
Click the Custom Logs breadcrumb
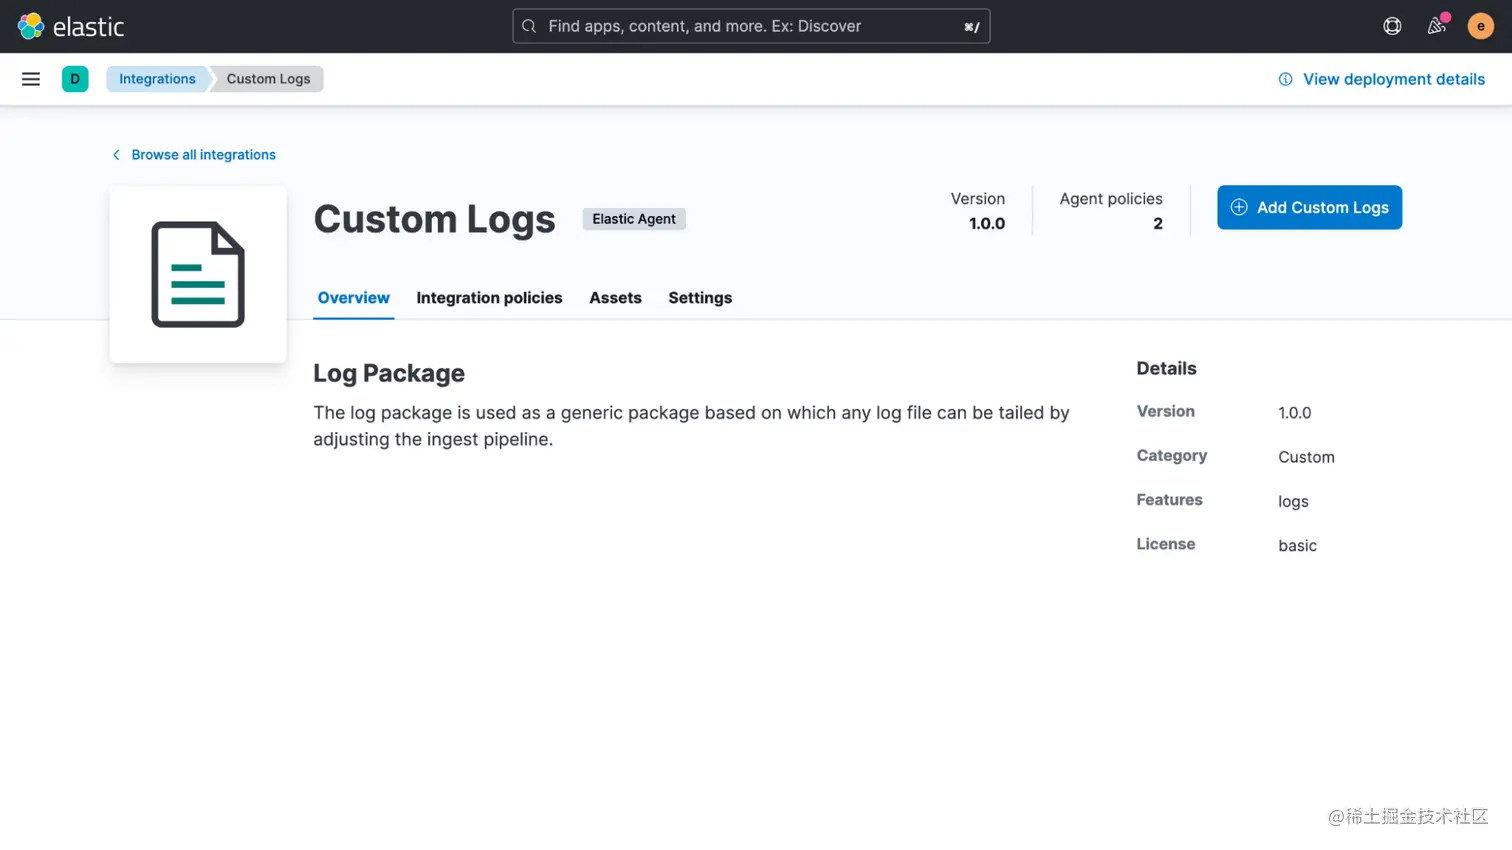[x=268, y=79]
